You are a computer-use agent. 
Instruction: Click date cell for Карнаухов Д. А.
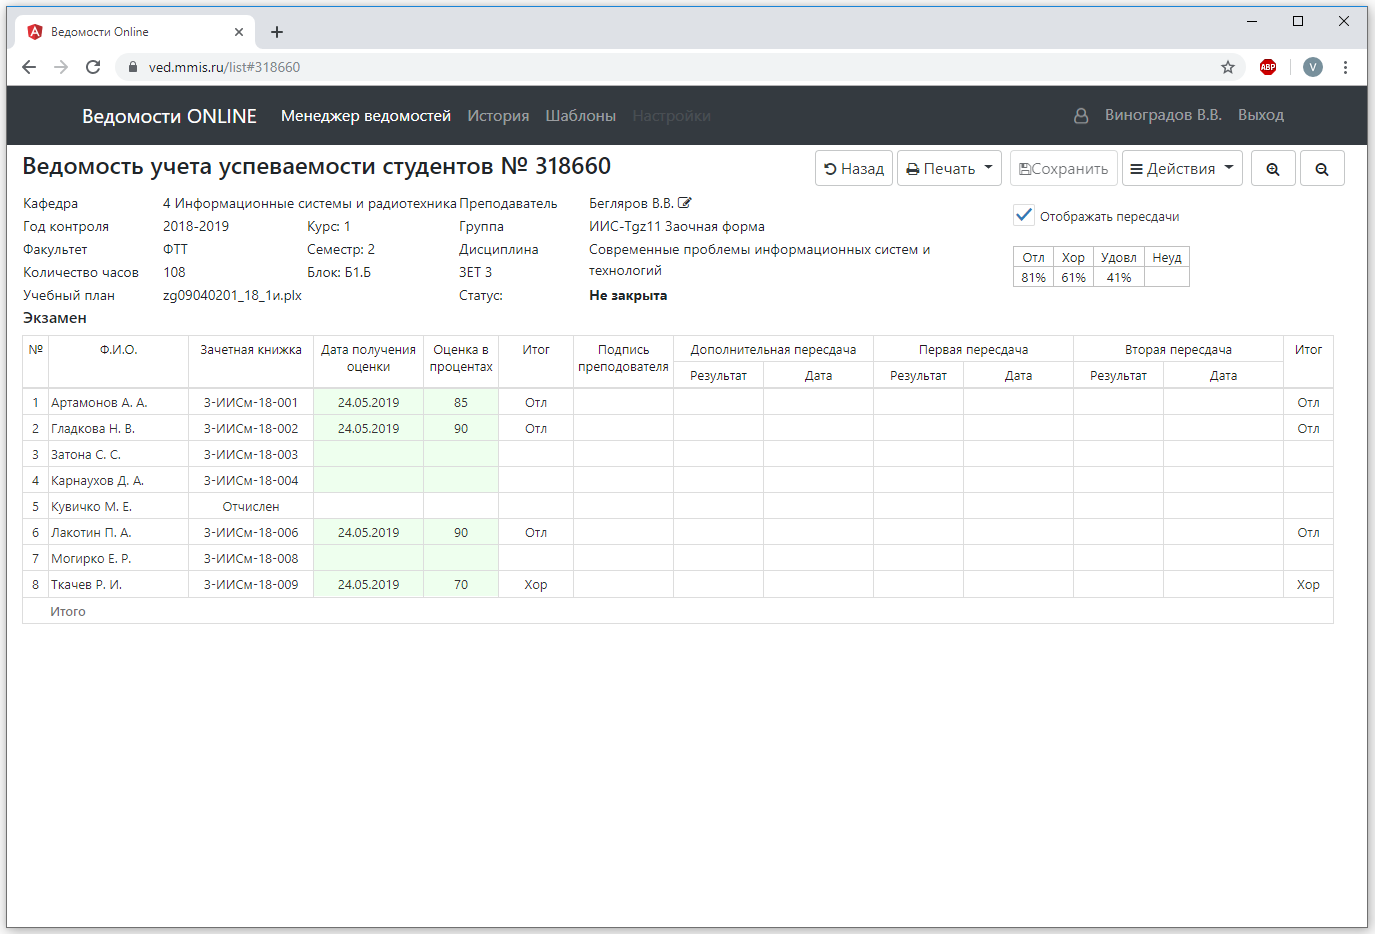click(368, 480)
